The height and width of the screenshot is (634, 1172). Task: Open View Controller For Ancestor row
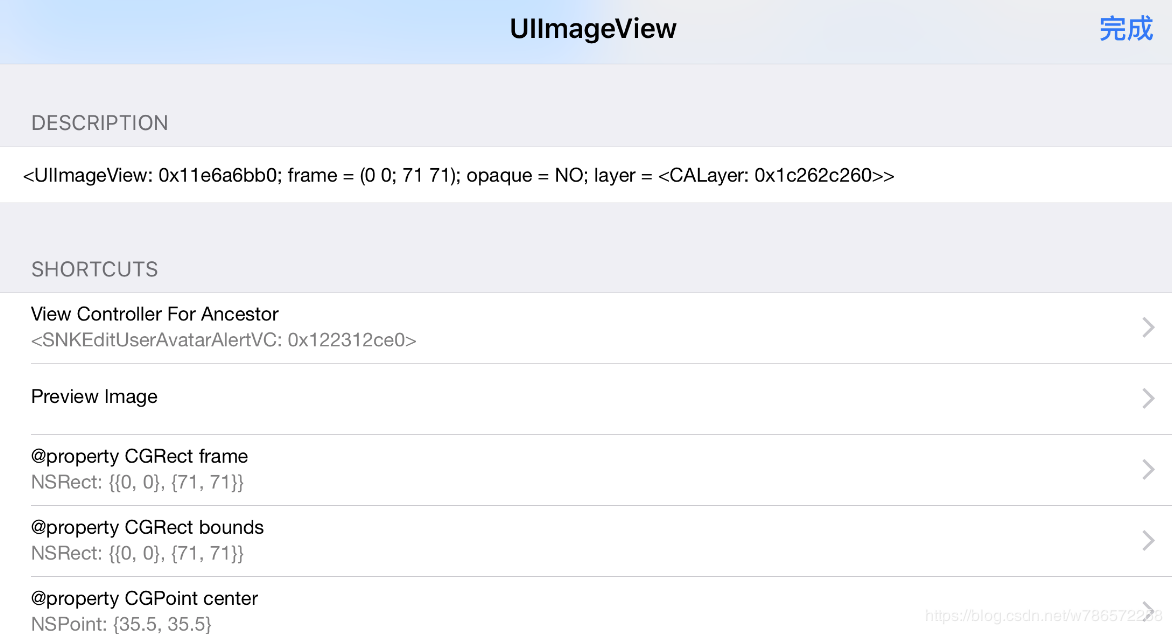(x=586, y=327)
